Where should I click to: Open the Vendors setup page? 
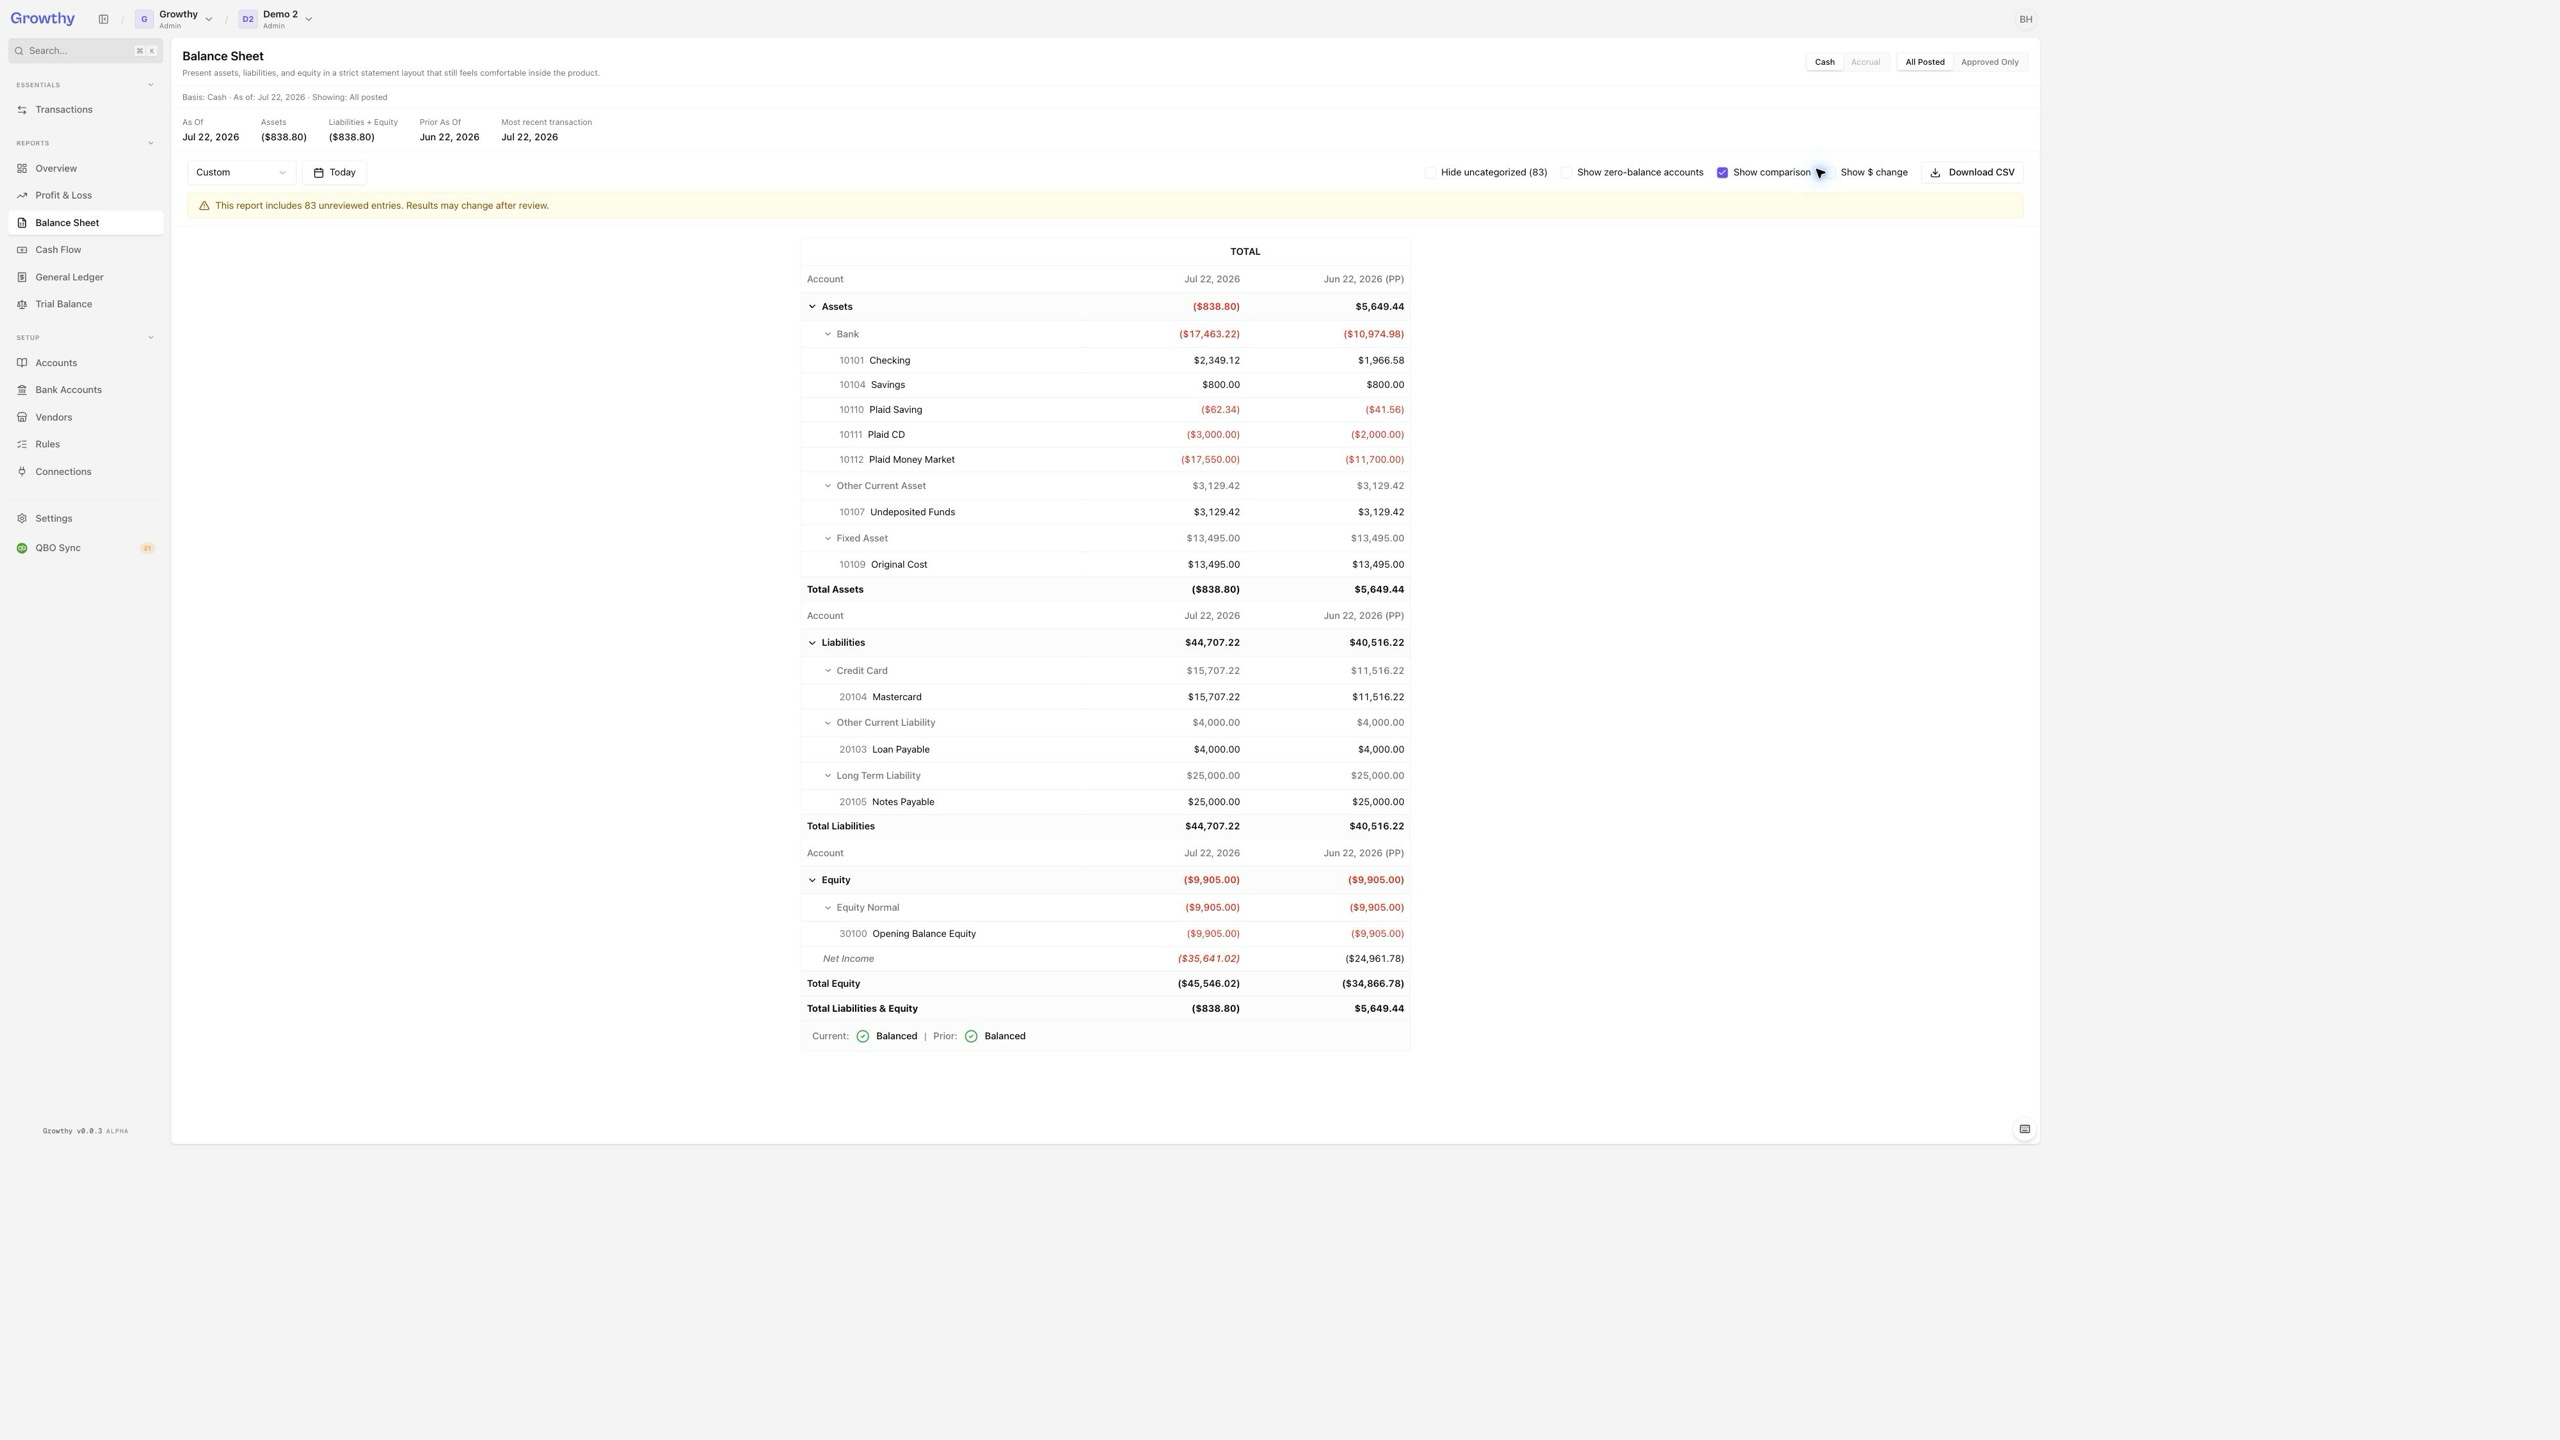(85, 417)
